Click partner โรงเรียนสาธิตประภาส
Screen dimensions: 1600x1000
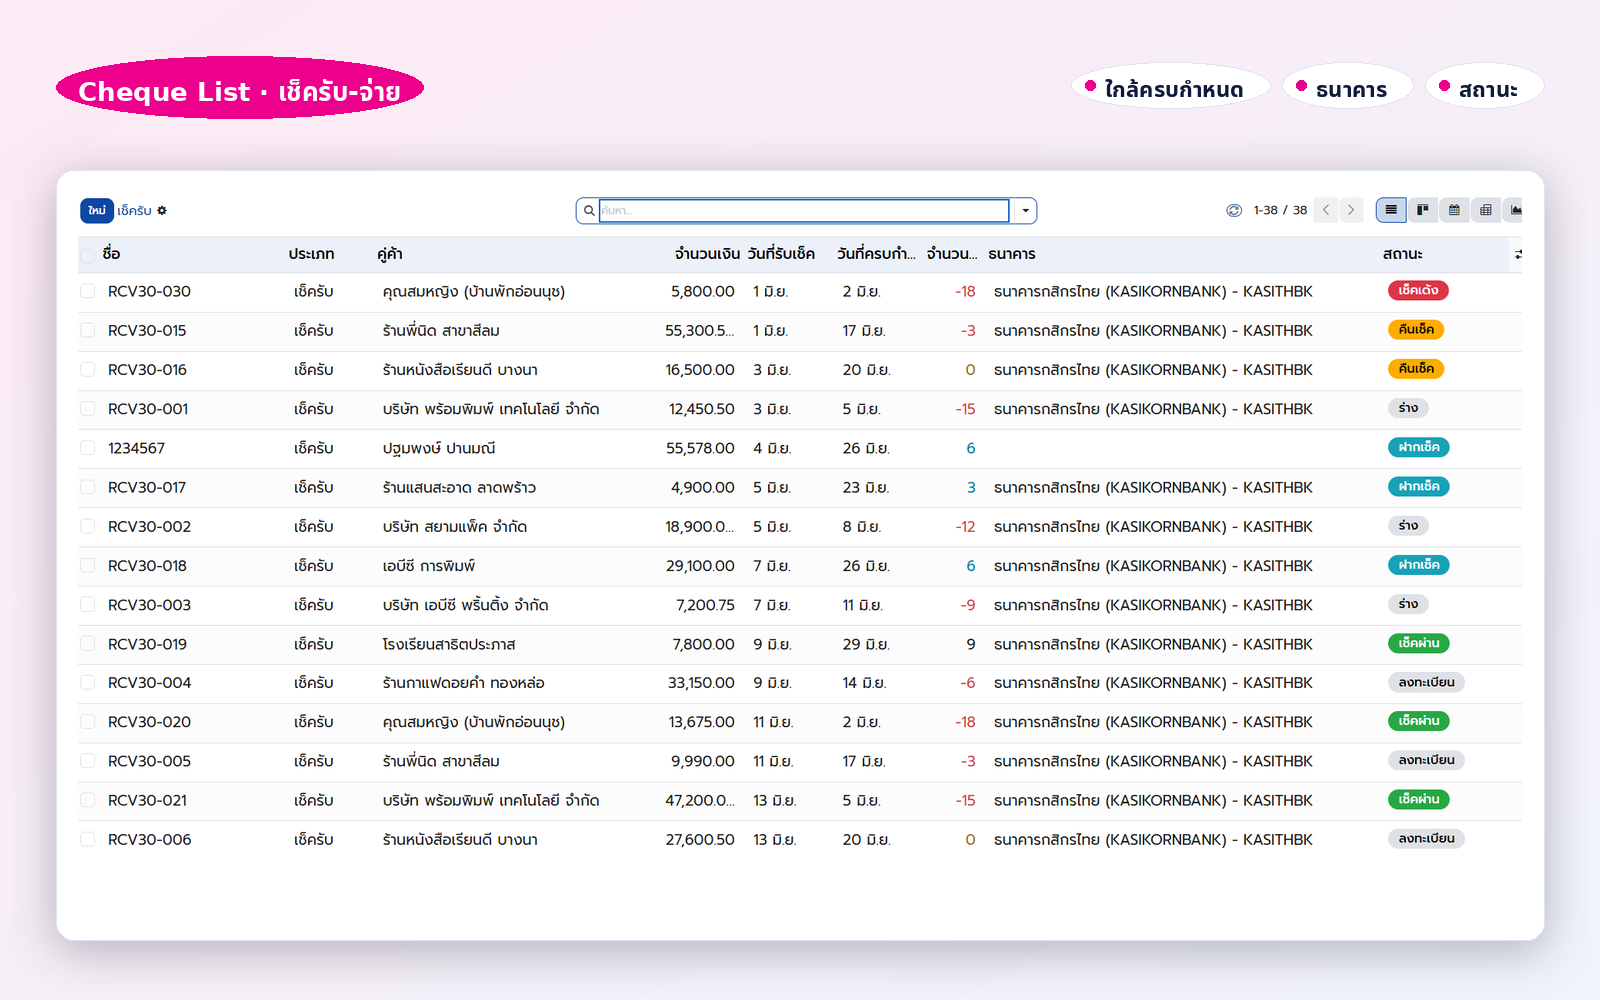[449, 644]
